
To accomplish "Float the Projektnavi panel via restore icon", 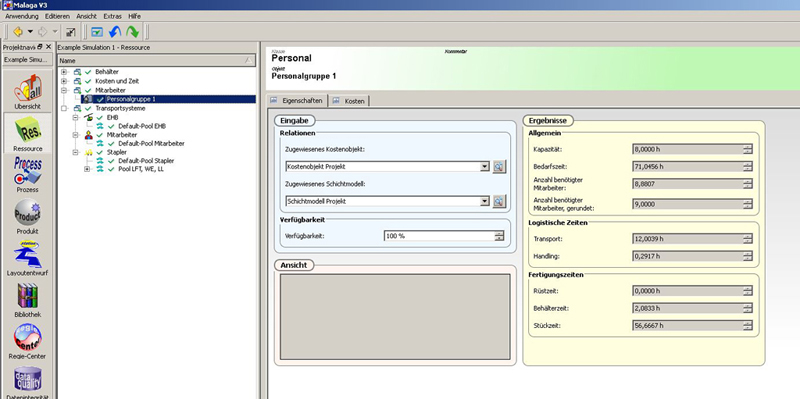I will 40,46.
